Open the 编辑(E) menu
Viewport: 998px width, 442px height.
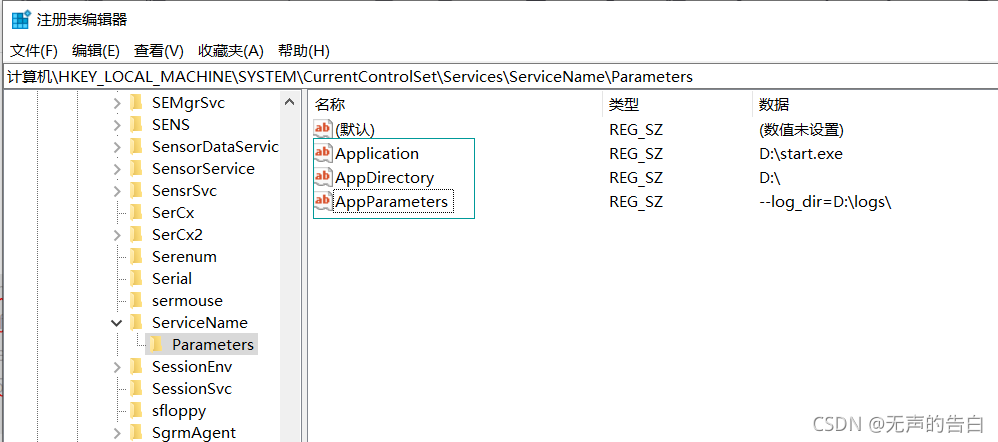click(95, 51)
